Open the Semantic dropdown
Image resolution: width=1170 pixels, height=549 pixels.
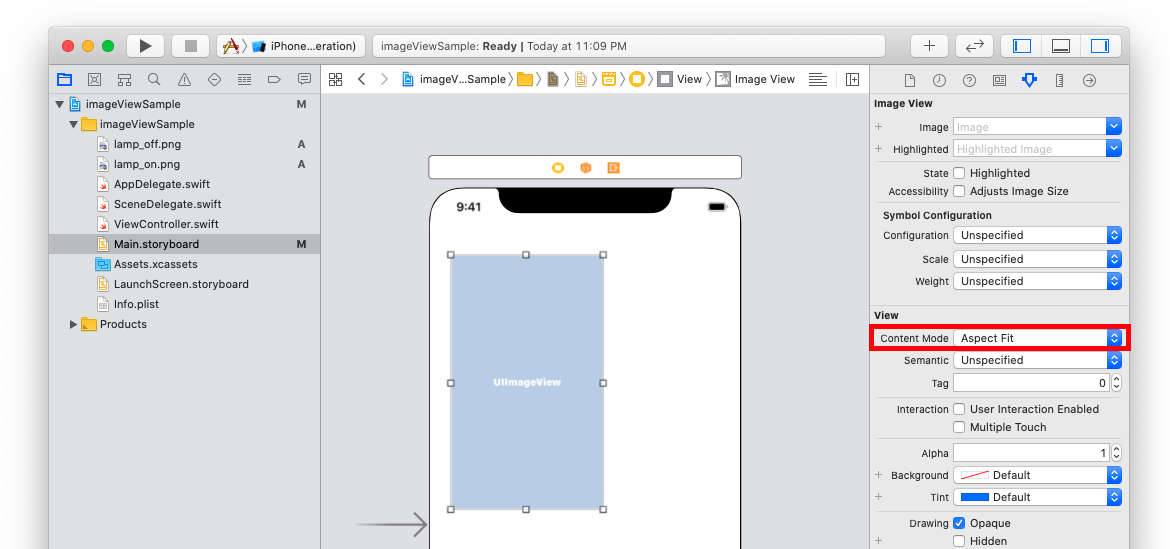point(1037,360)
